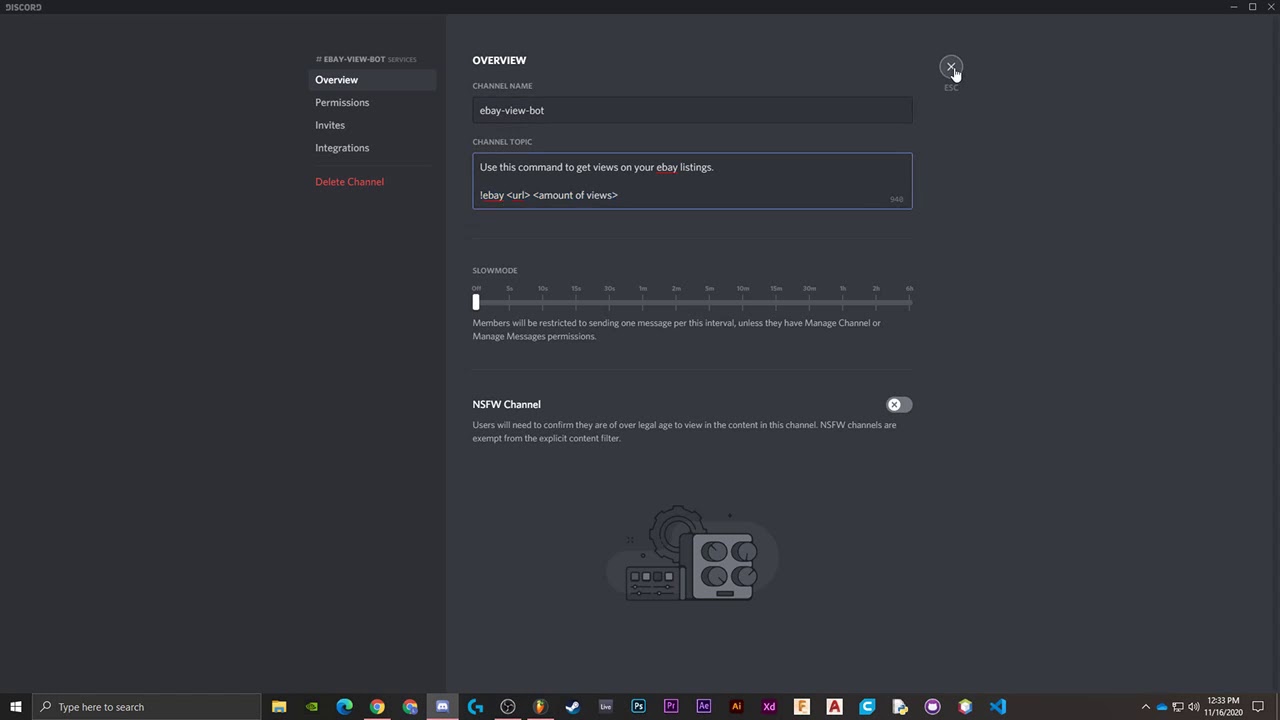
Task: Click the slowmode slider handle at Off
Action: click(476, 301)
